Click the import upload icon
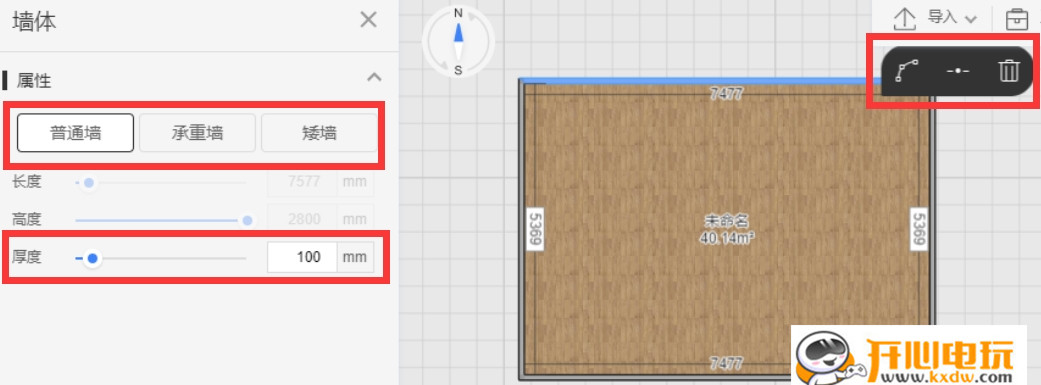Viewport: 1041px width, 385px height. pyautogui.click(x=904, y=19)
